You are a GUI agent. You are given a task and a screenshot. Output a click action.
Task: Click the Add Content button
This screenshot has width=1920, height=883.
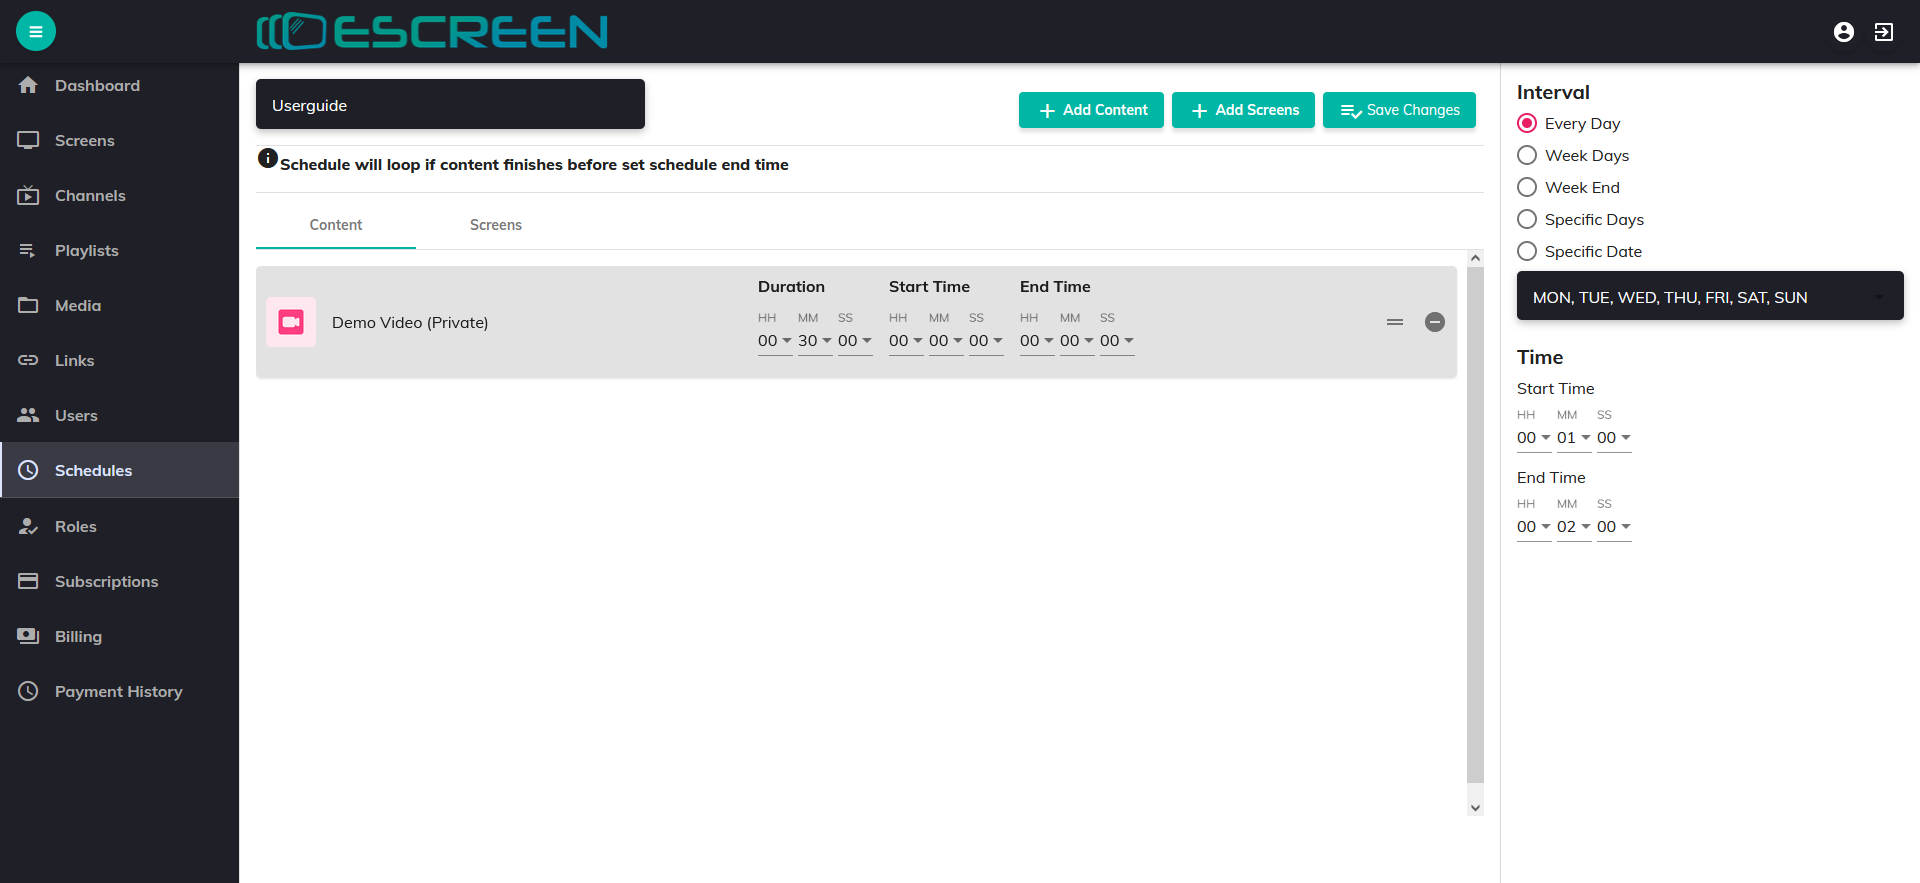coord(1091,110)
